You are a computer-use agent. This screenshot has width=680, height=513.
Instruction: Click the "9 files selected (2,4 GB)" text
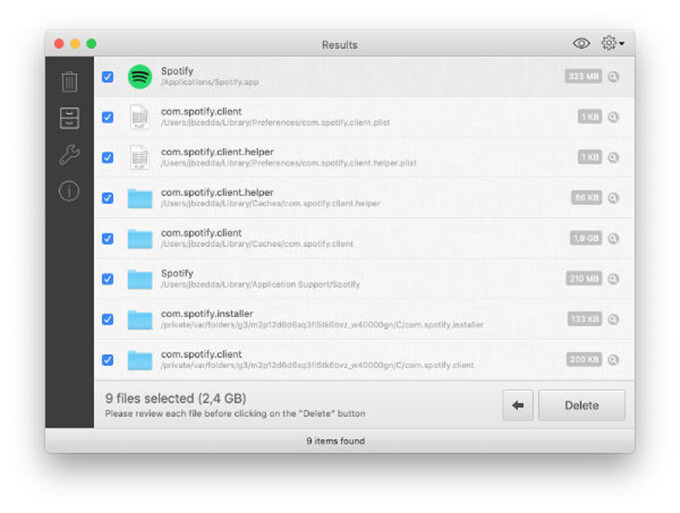176,398
